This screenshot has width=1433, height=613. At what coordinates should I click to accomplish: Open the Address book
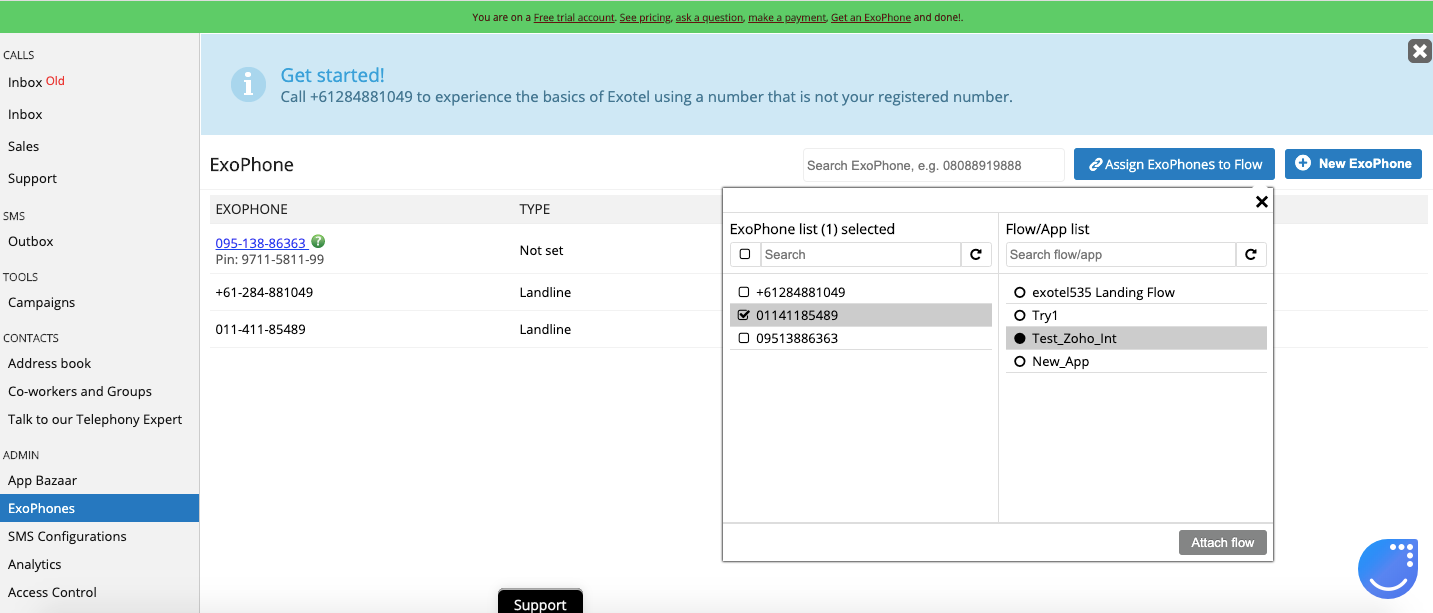(x=49, y=363)
